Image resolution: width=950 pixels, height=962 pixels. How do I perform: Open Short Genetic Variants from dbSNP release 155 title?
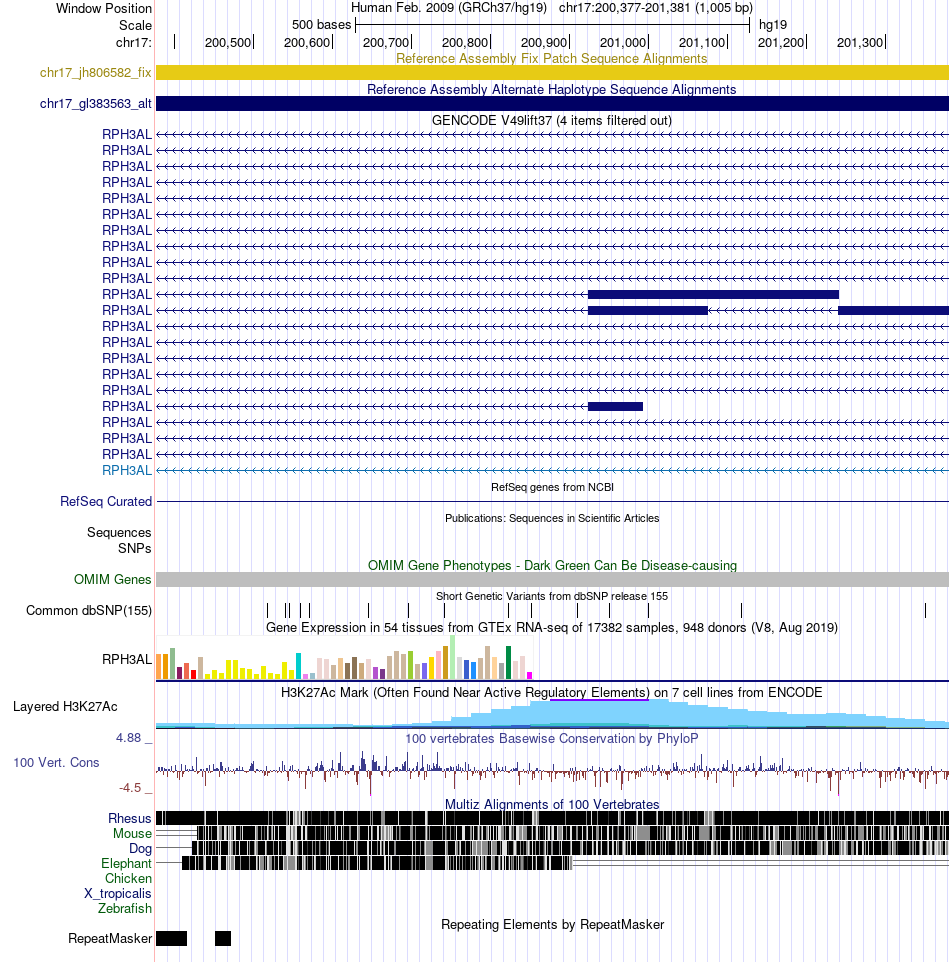552,596
